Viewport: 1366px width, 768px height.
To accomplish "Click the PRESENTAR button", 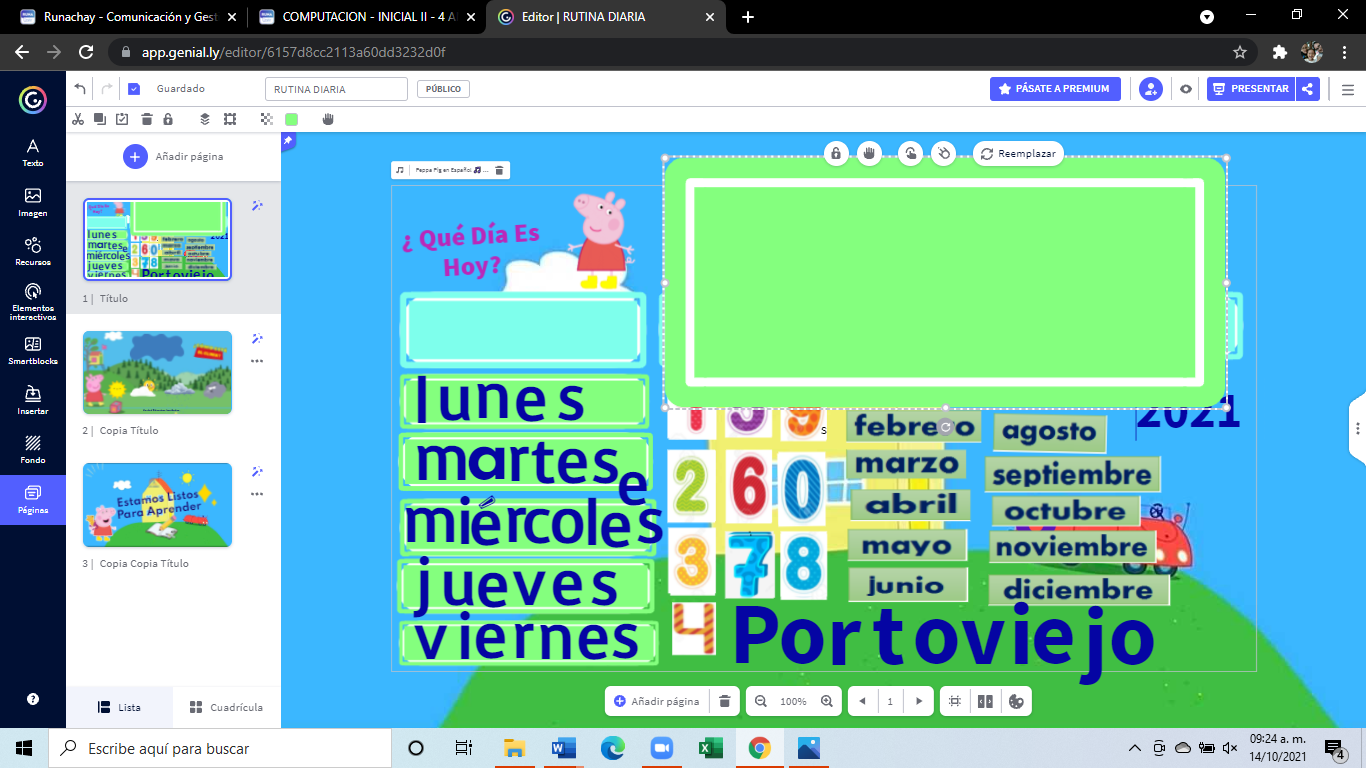I will 1250,89.
